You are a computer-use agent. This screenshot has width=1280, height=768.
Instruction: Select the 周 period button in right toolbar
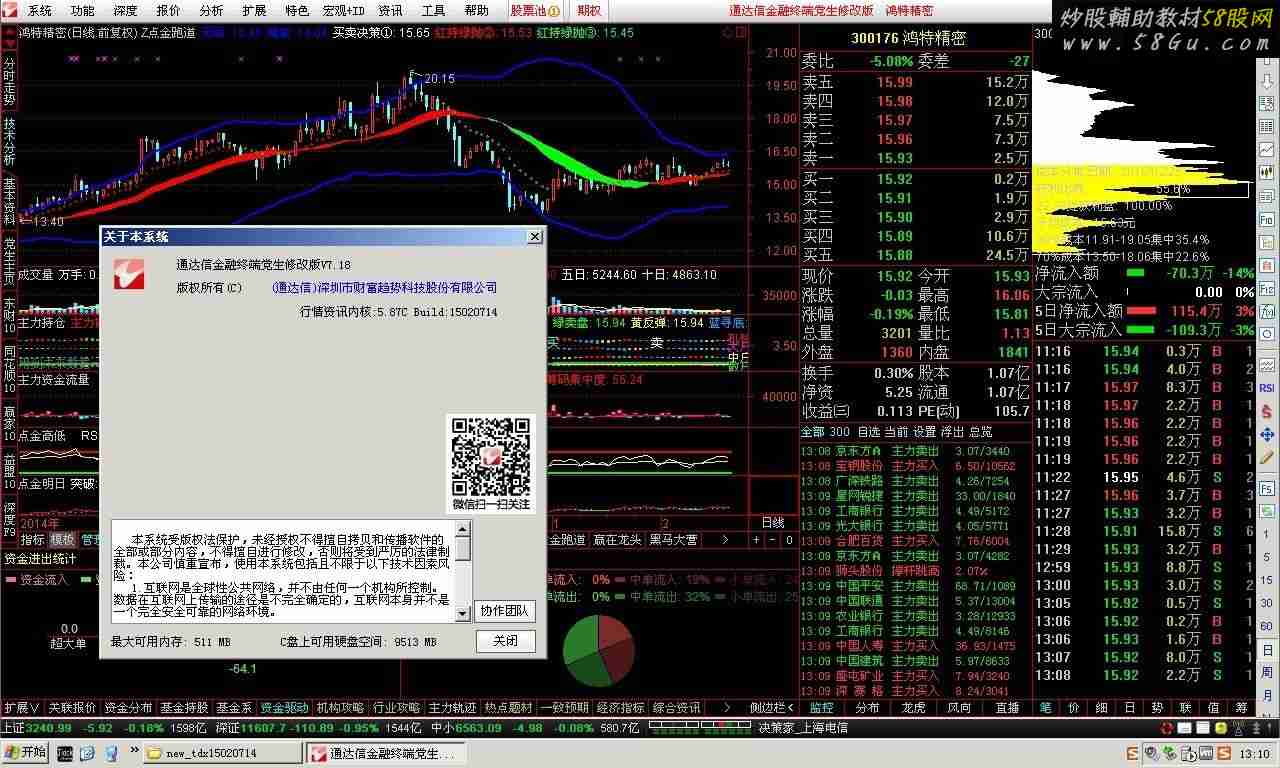[x=1266, y=671]
